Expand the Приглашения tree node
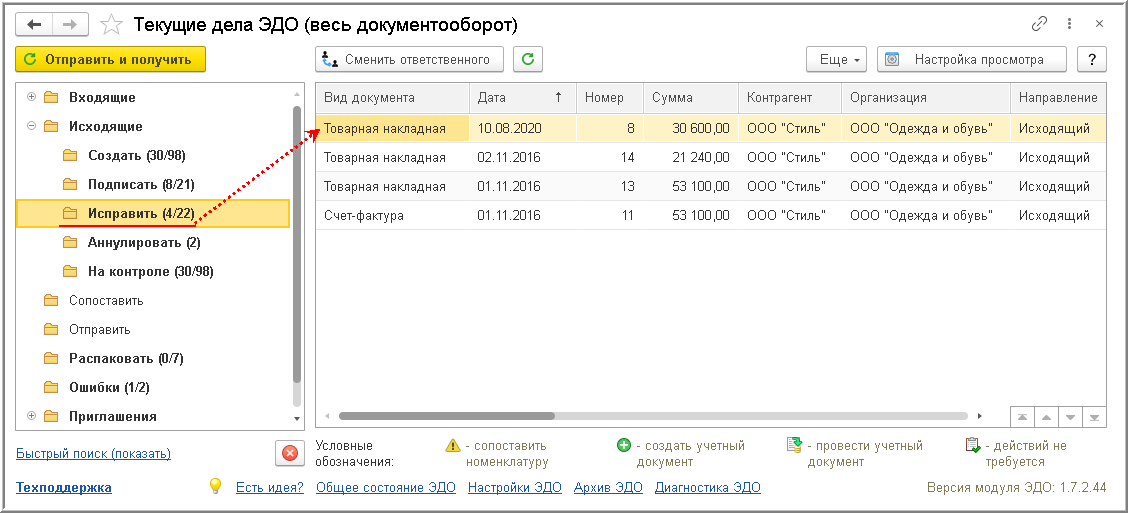1128x513 pixels. coord(32,416)
